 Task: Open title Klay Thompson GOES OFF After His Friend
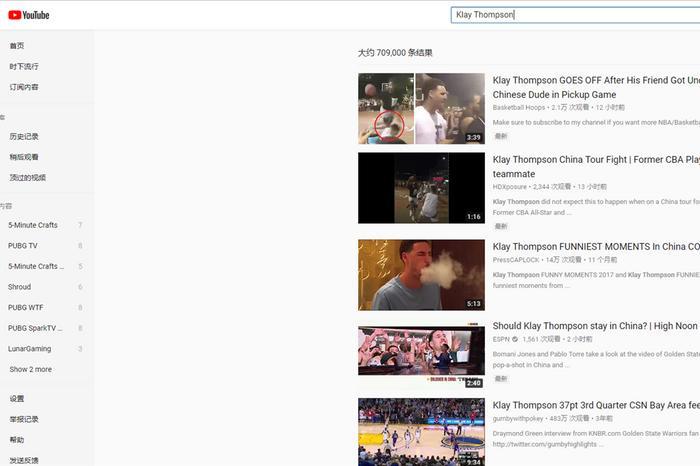tap(596, 87)
